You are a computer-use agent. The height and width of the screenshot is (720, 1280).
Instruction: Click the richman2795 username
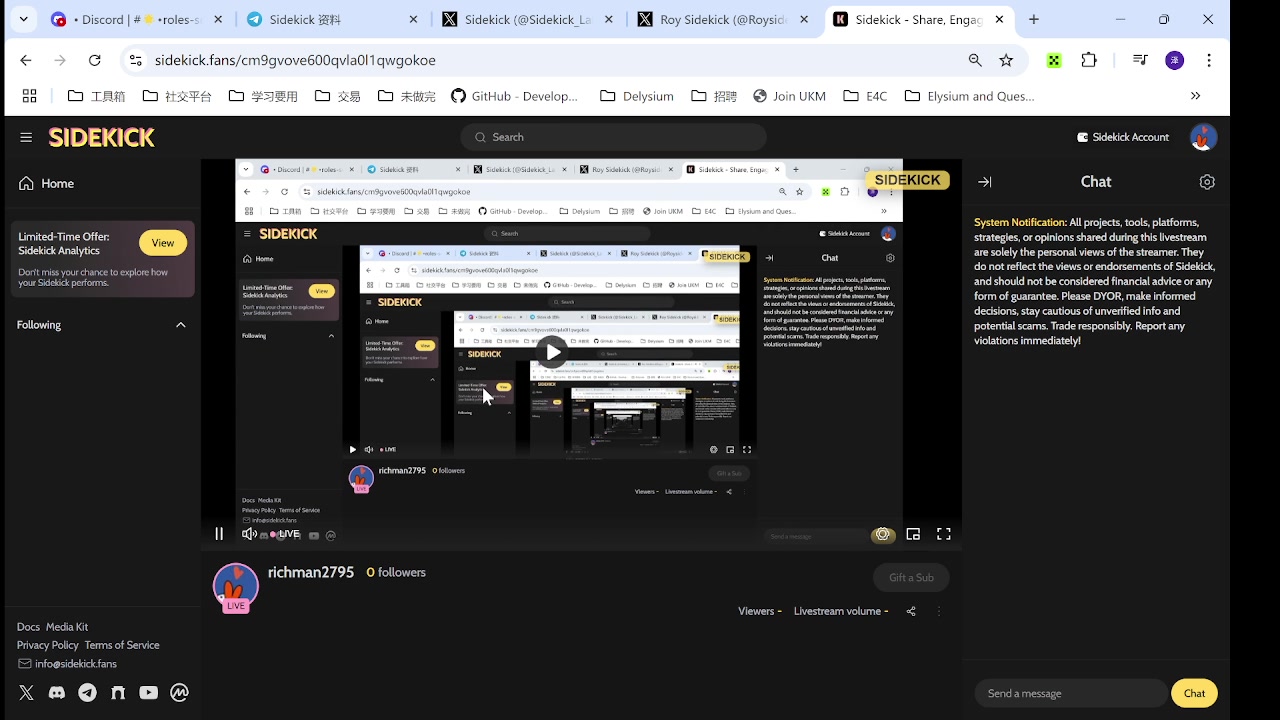(x=311, y=572)
